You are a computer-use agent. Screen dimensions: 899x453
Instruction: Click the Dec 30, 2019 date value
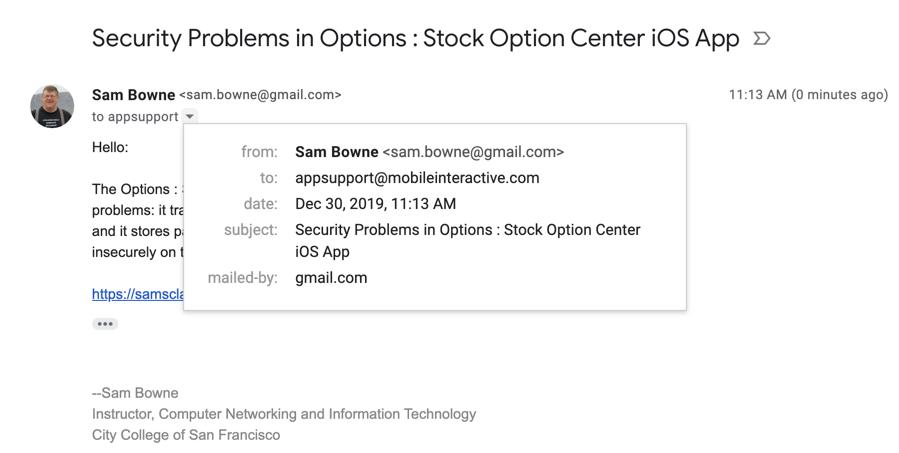(x=375, y=204)
